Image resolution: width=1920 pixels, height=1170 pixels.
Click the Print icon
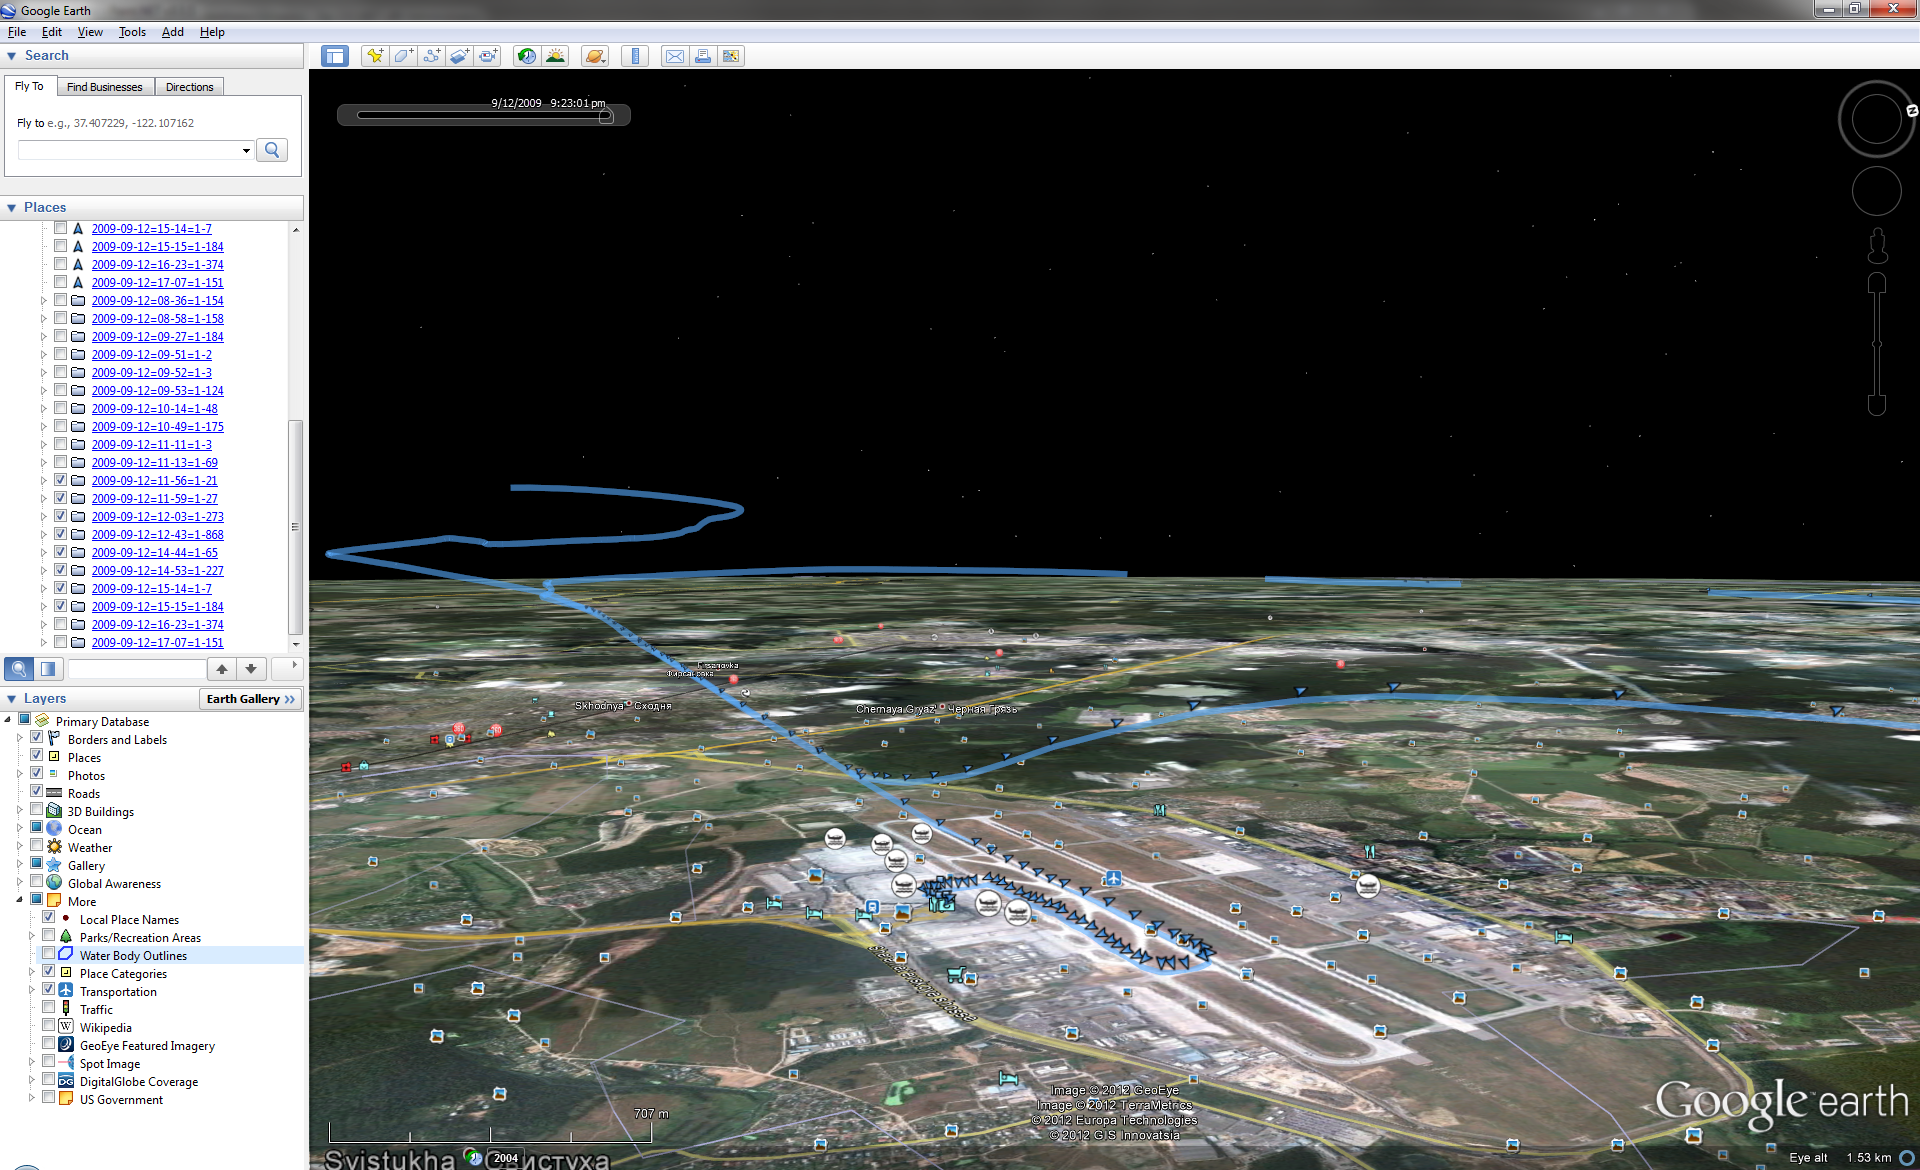coord(703,56)
